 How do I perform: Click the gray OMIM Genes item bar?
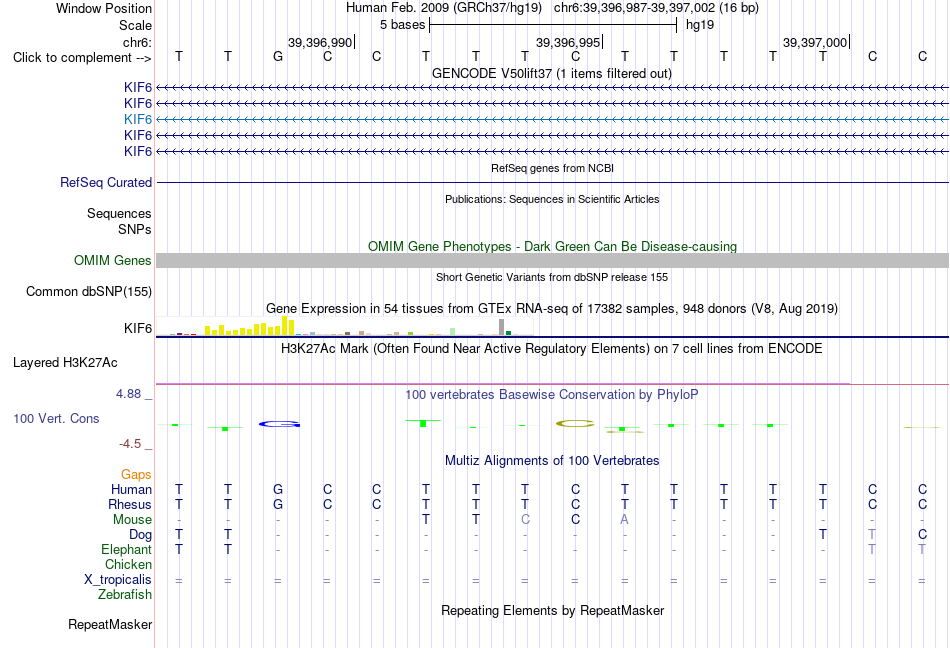(x=552, y=260)
